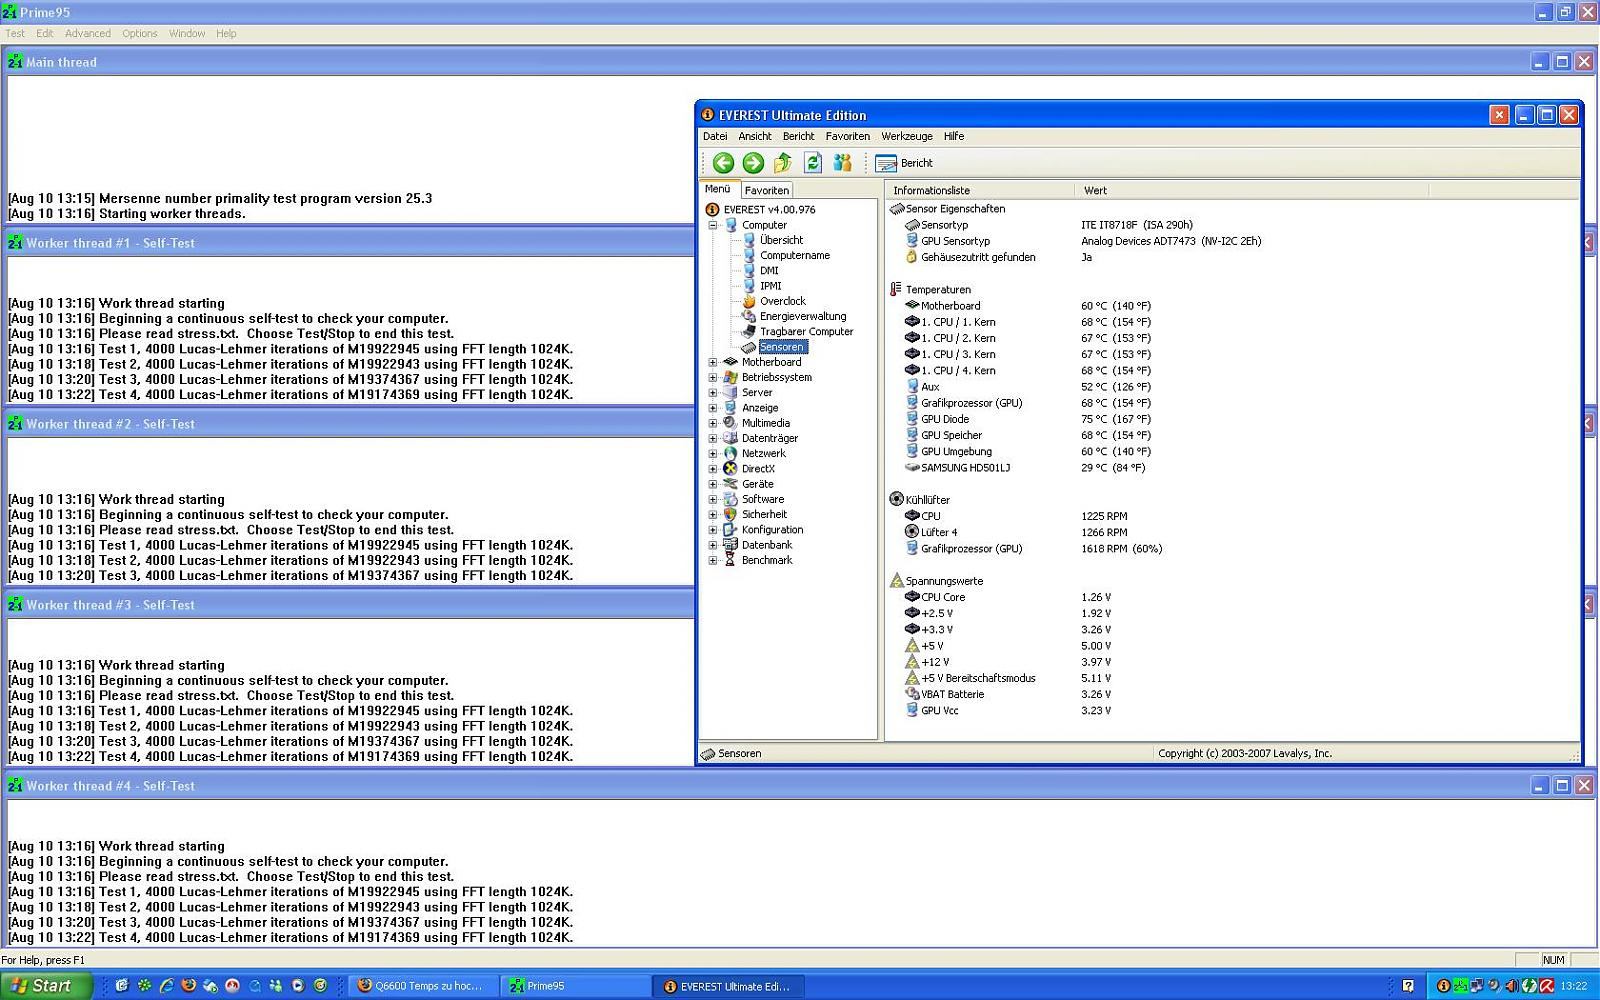Expand the DirectX tree node

(x=713, y=469)
